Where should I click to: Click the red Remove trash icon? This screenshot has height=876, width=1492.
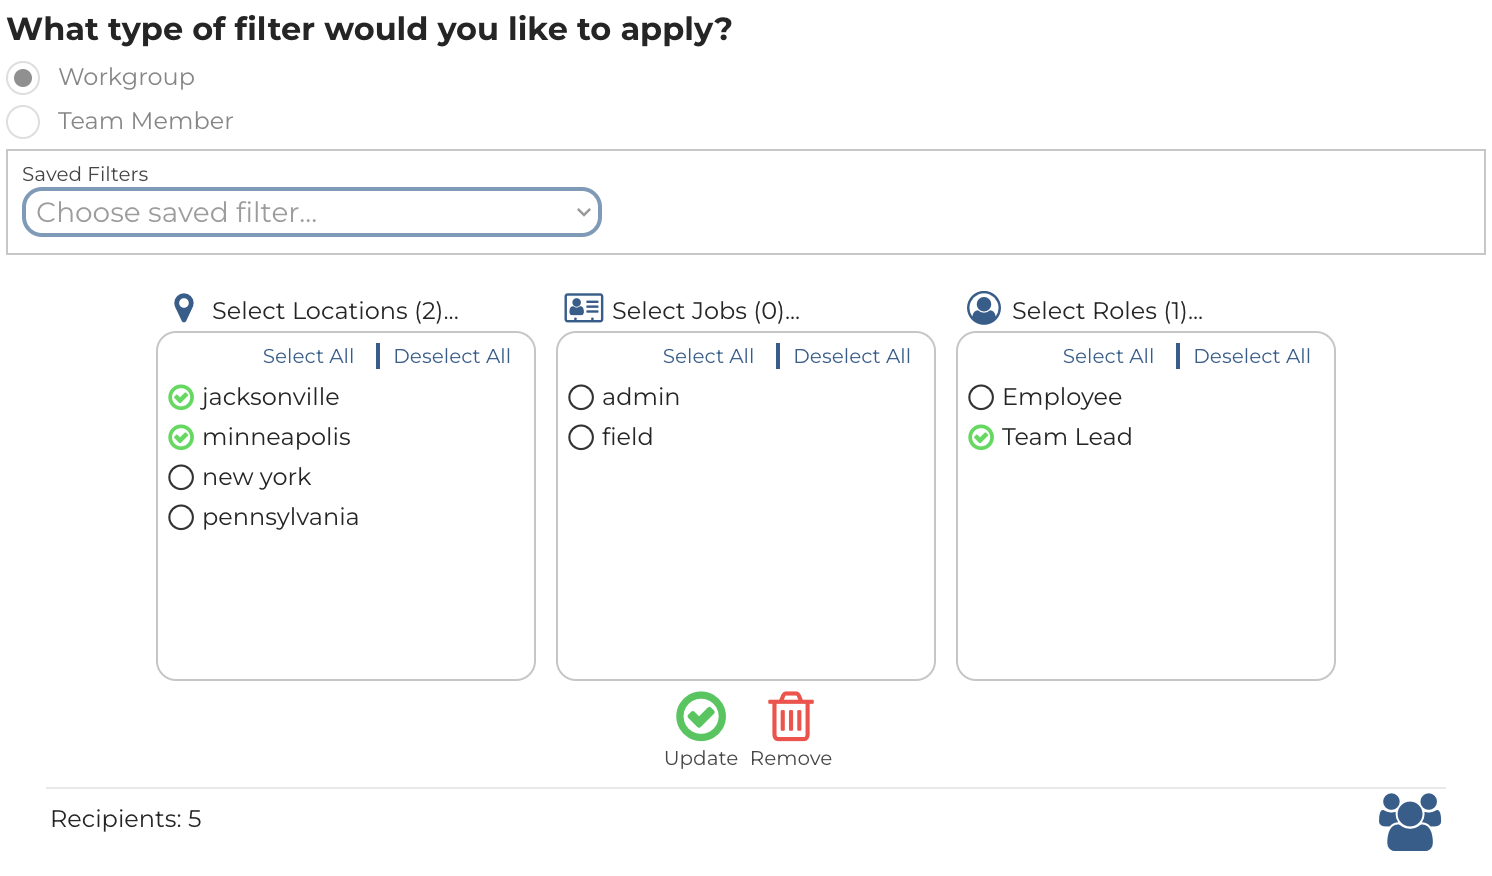(x=791, y=716)
